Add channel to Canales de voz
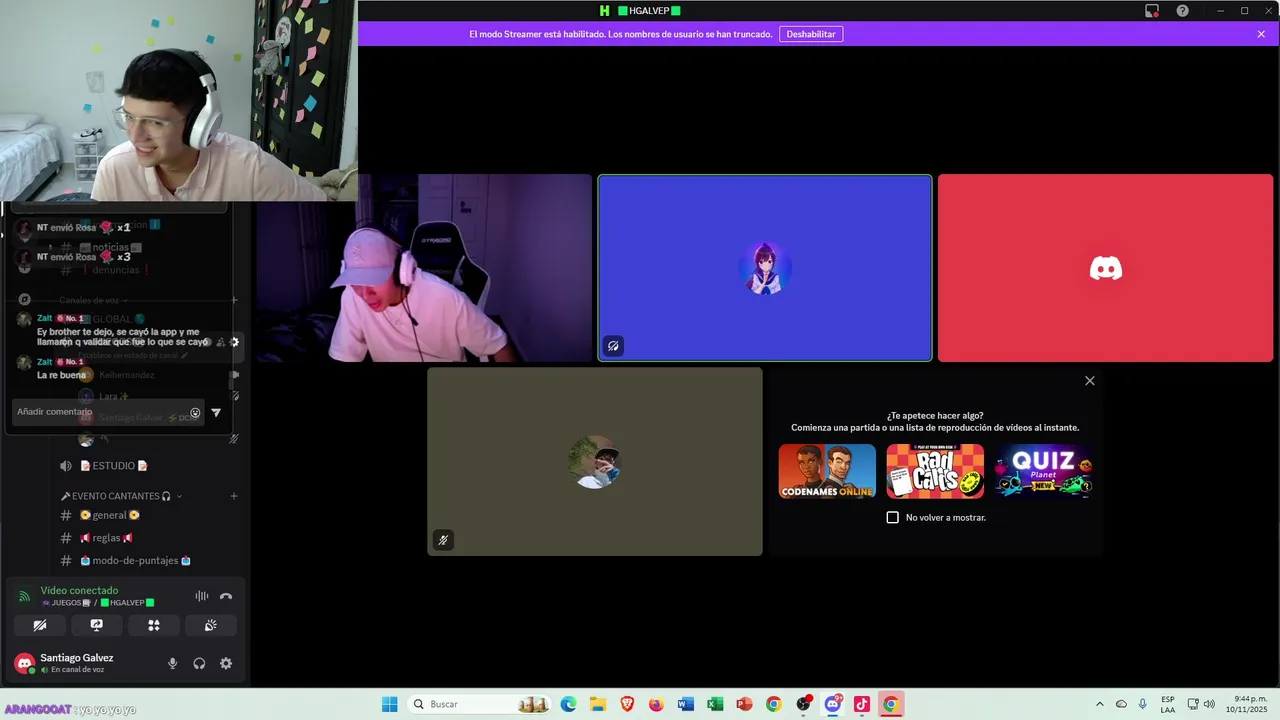The image size is (1280, 720). [x=234, y=300]
